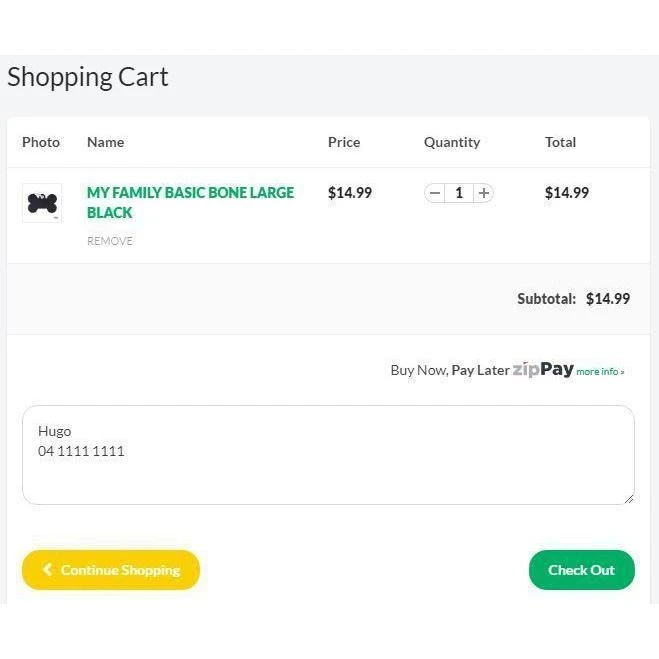The image size is (659, 659).
Task: Click the Name column header
Action: [105, 142]
